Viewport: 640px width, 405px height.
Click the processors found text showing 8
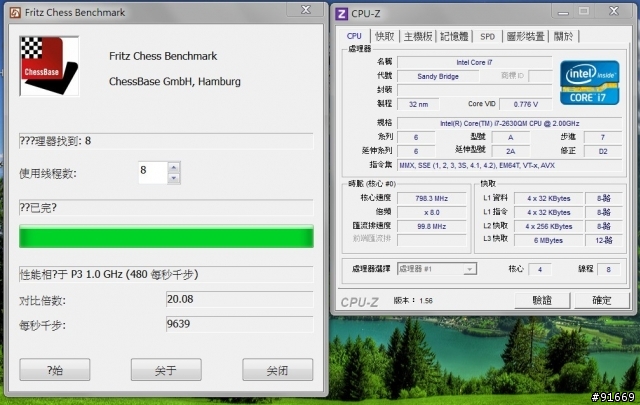coord(166,141)
